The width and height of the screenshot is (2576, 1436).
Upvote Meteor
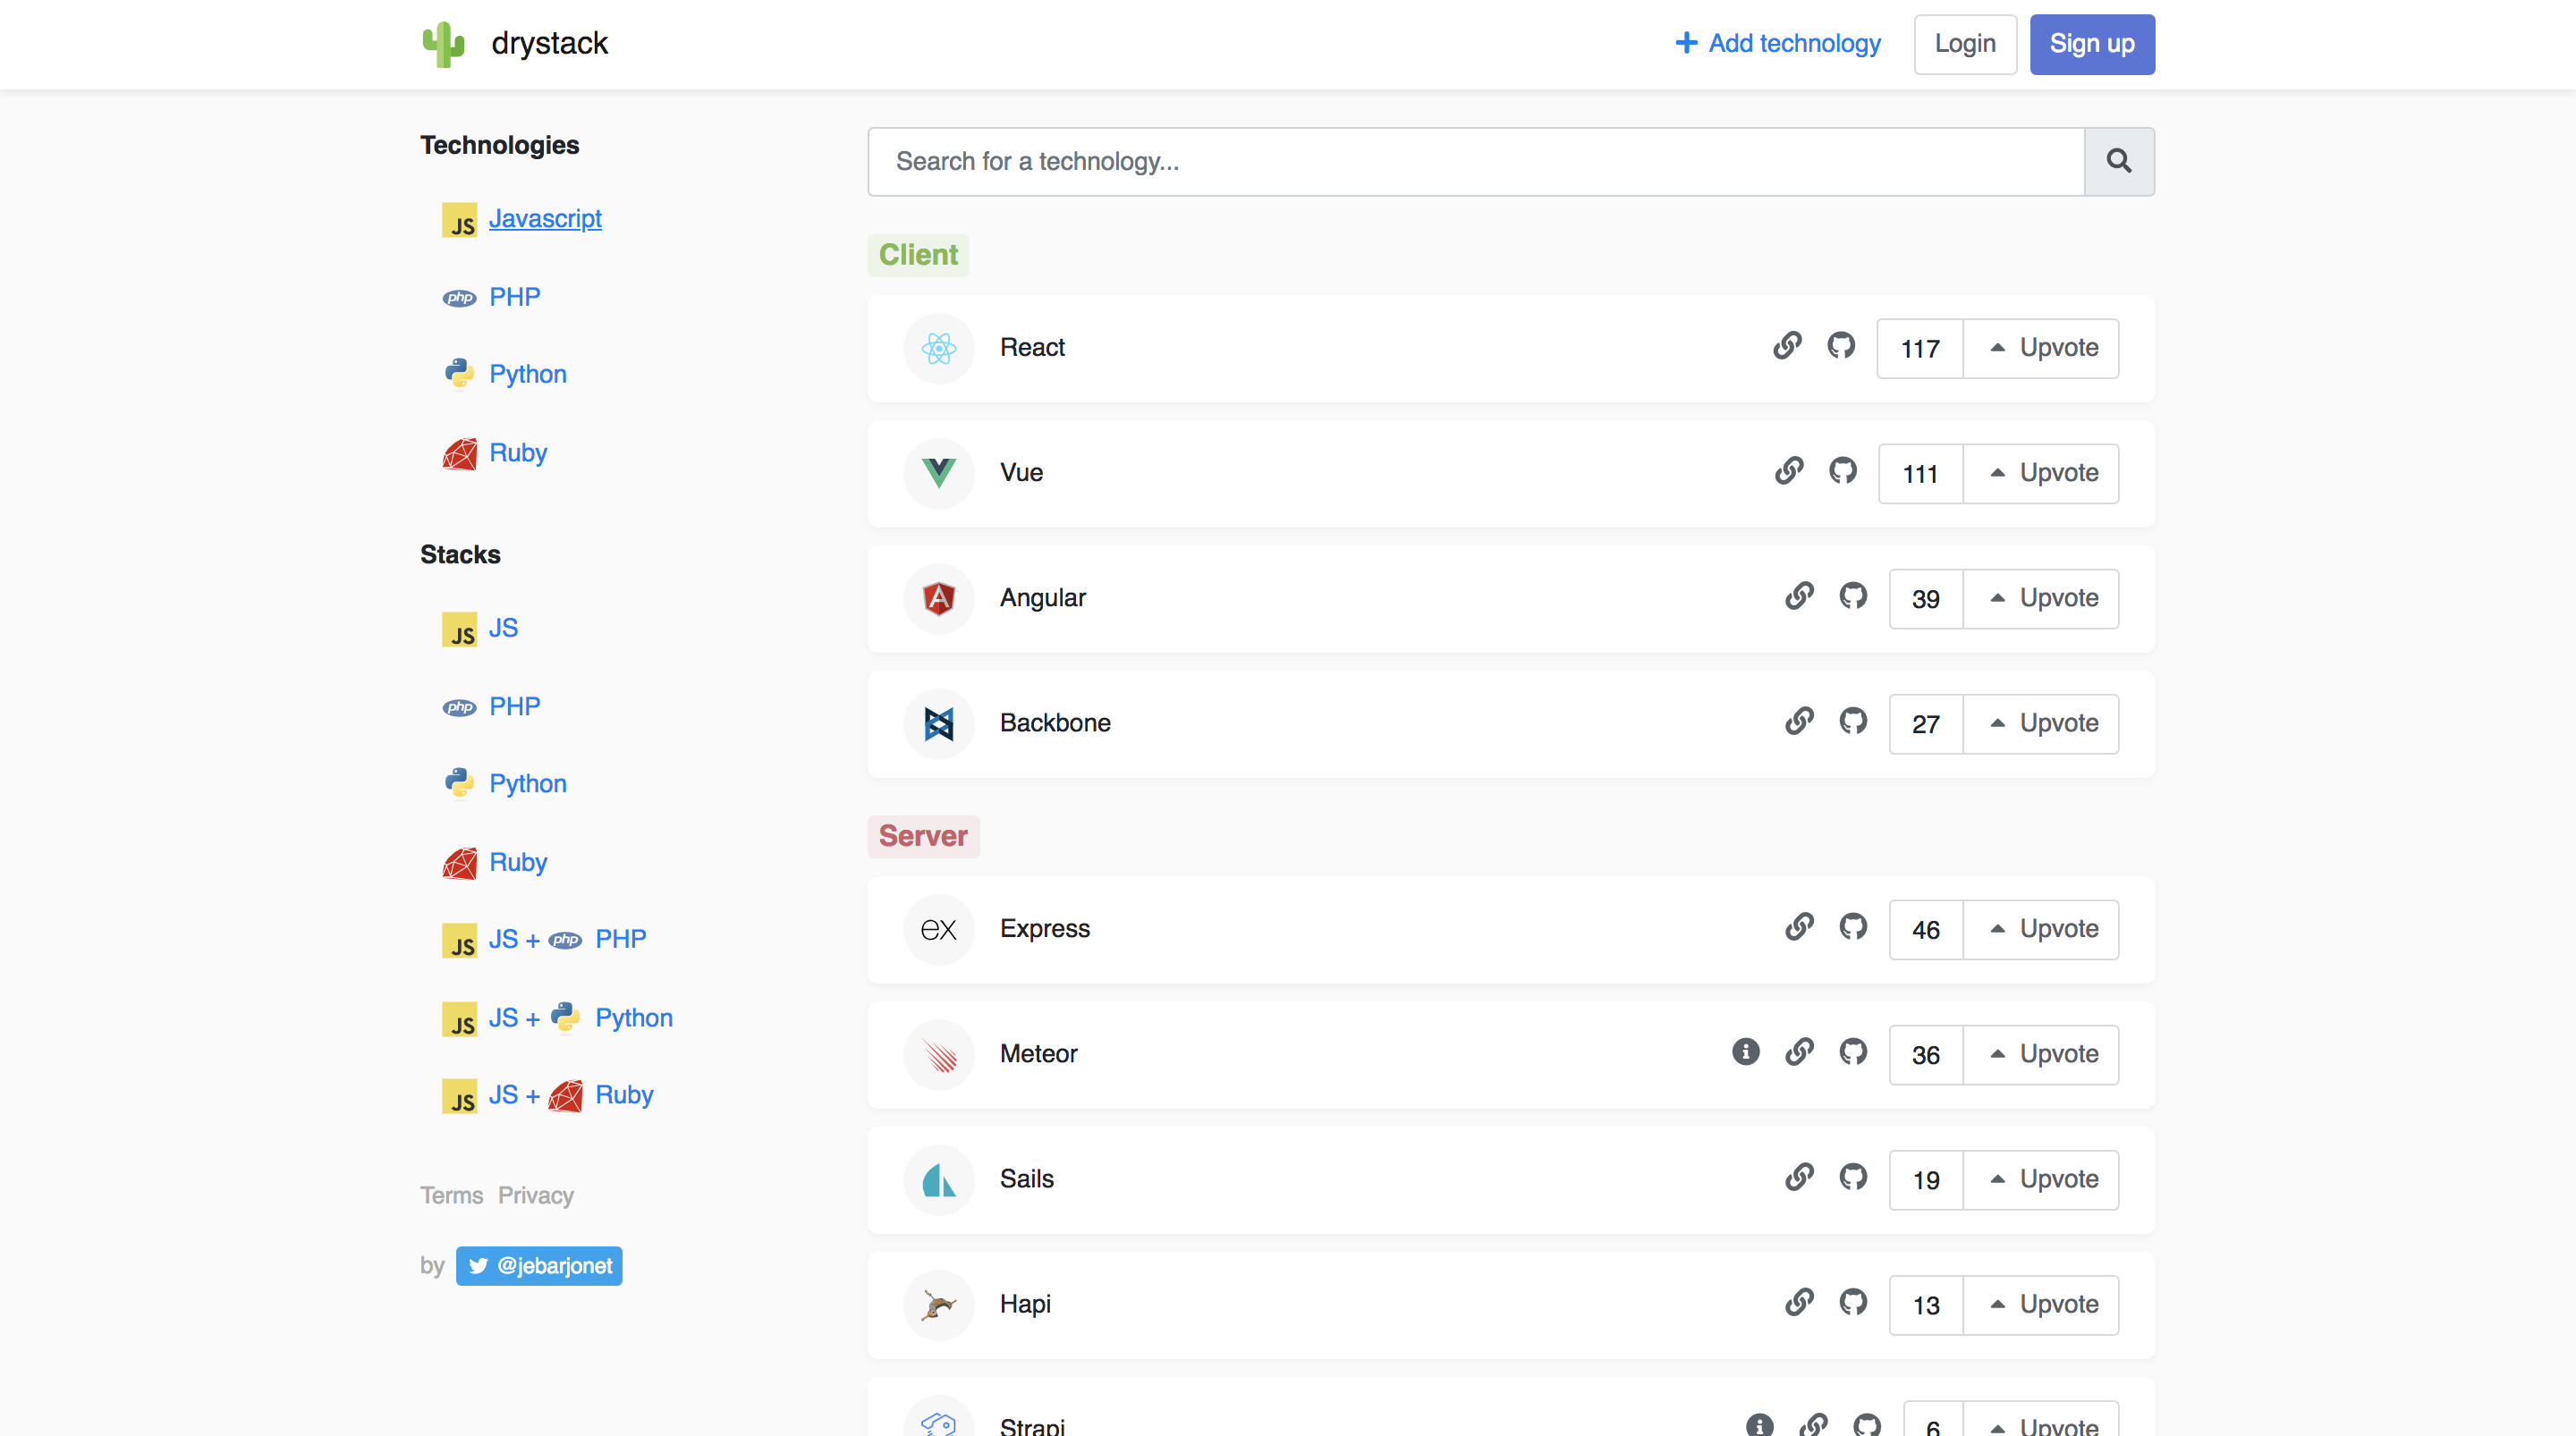(x=2041, y=1054)
